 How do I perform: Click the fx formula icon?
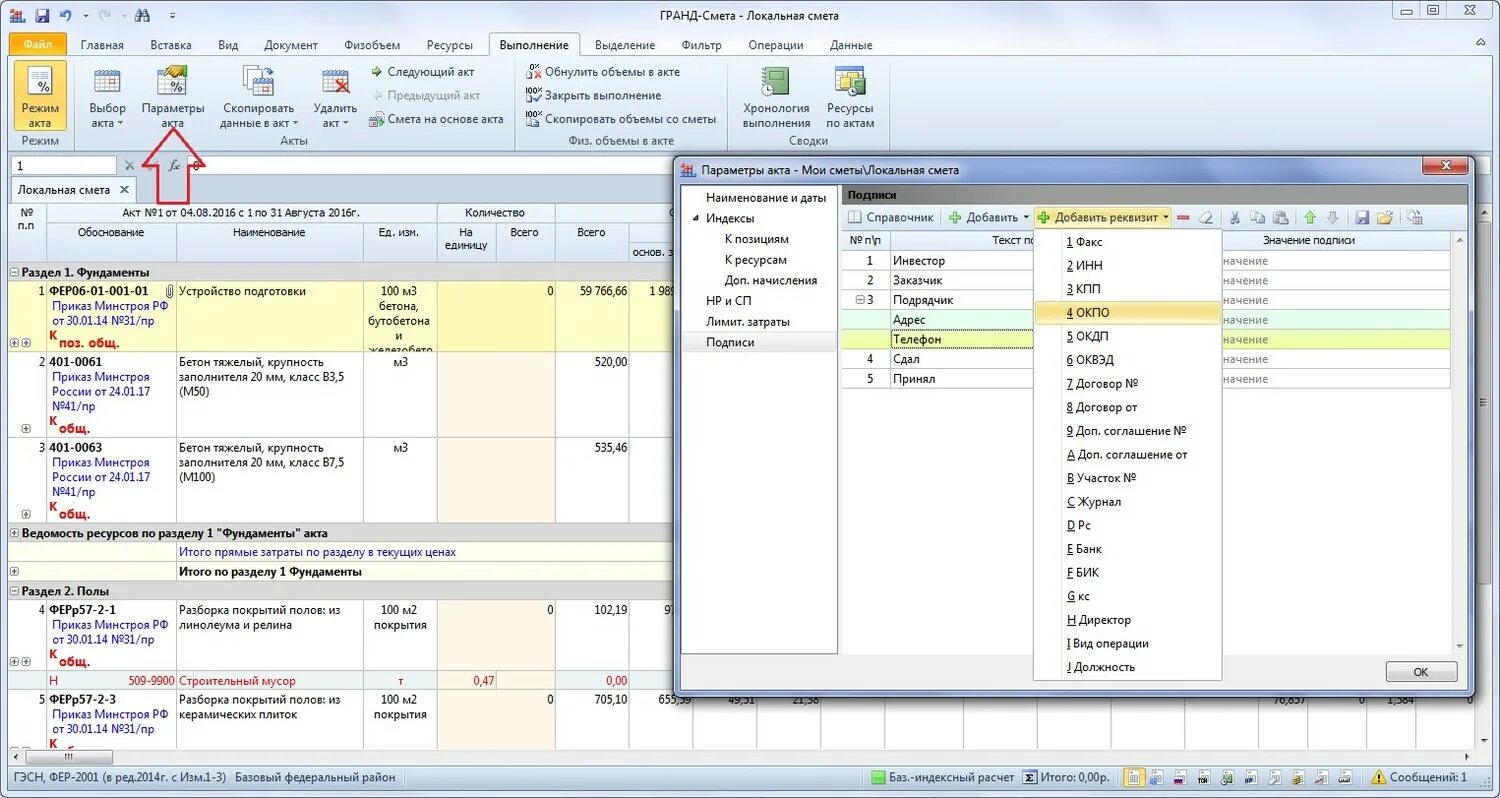(x=174, y=166)
